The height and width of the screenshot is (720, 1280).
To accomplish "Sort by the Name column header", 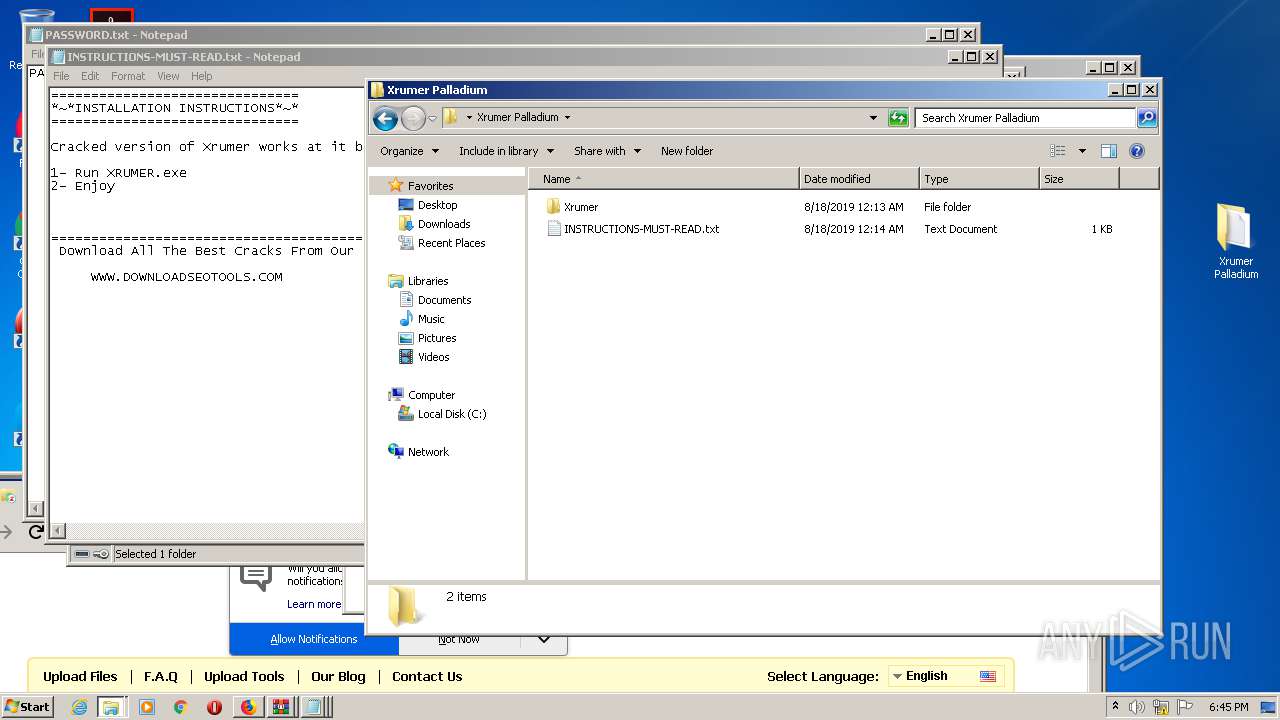I will coord(664,179).
